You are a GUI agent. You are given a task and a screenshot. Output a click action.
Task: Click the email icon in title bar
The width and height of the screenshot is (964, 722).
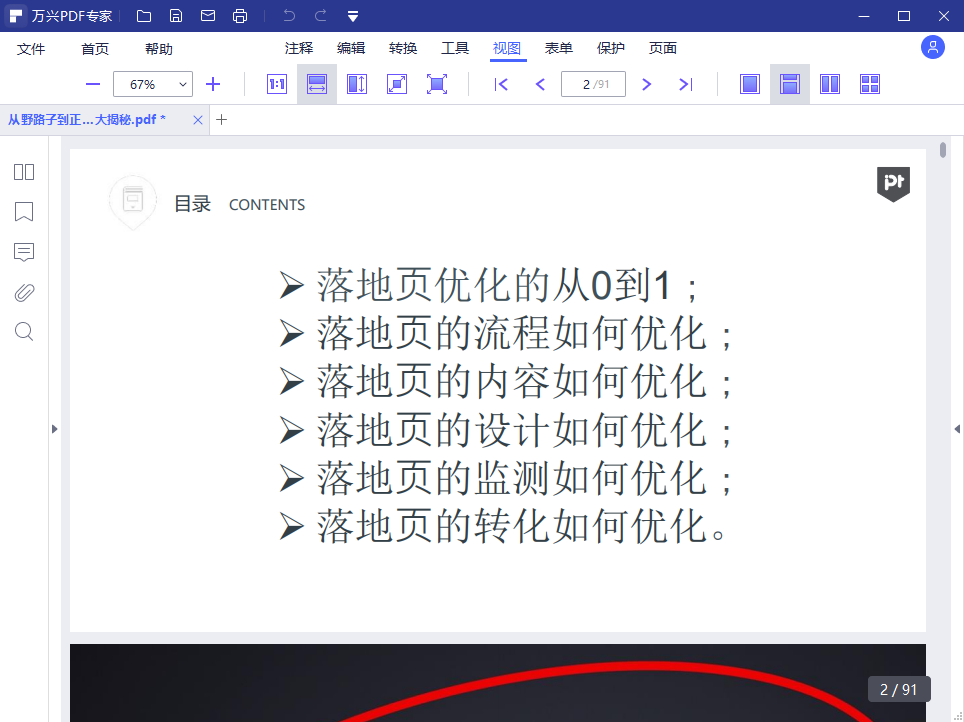(x=208, y=16)
